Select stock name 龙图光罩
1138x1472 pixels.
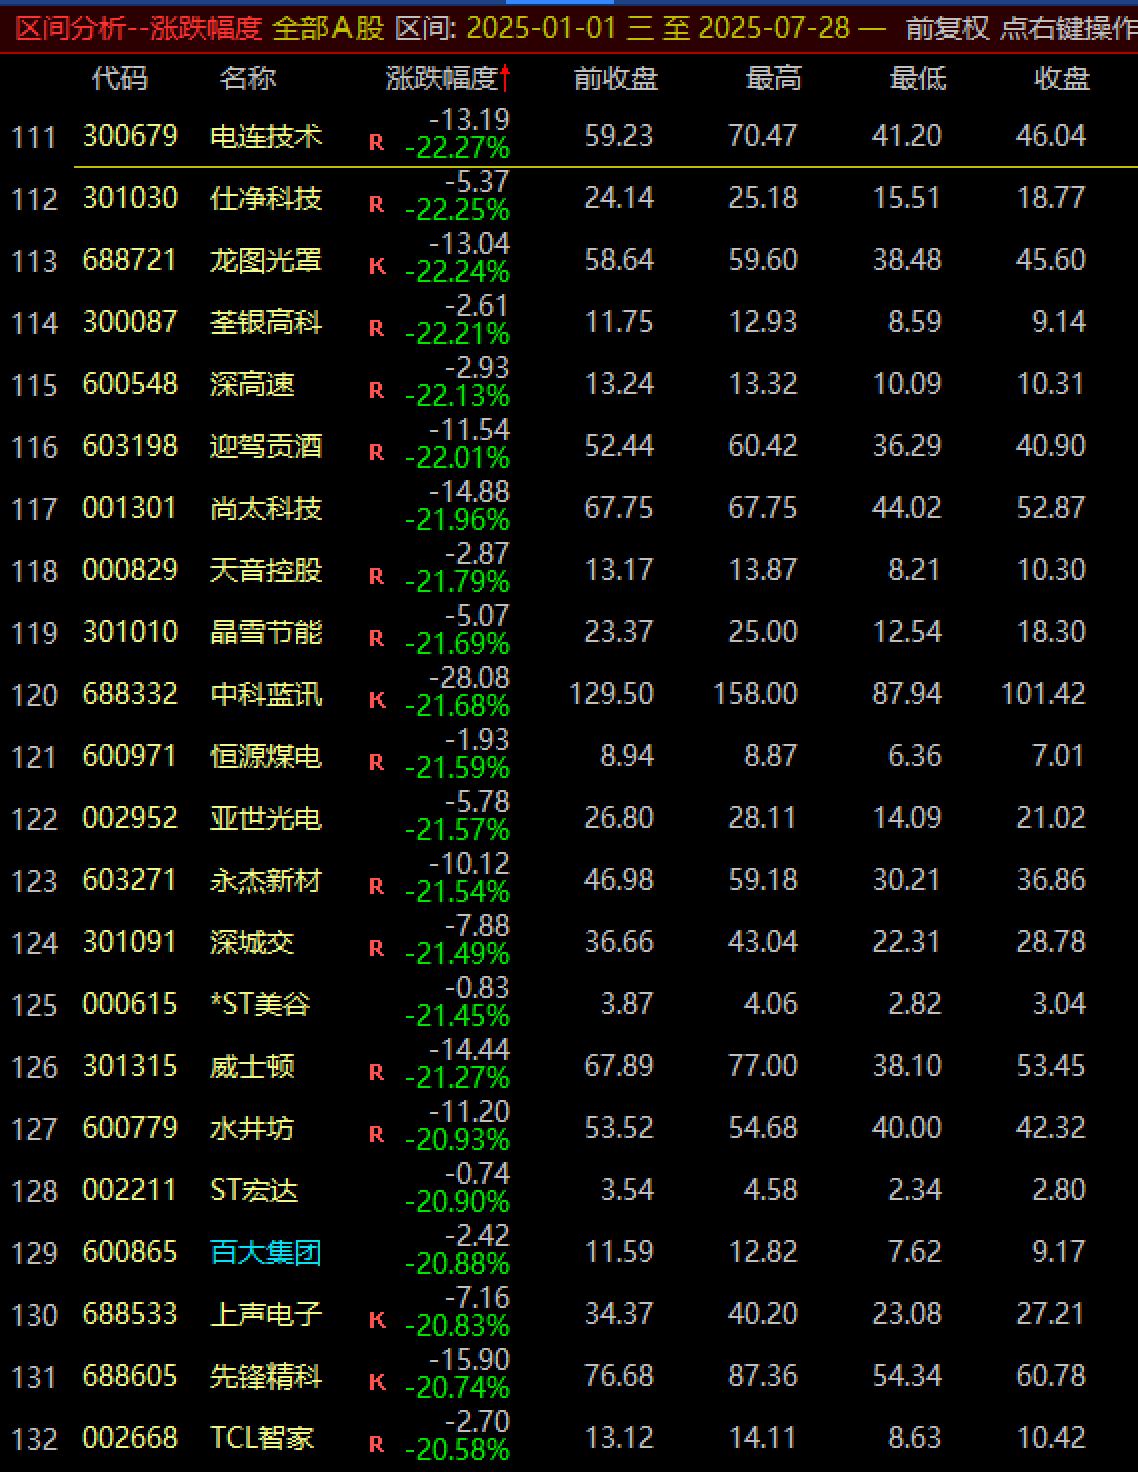266,259
